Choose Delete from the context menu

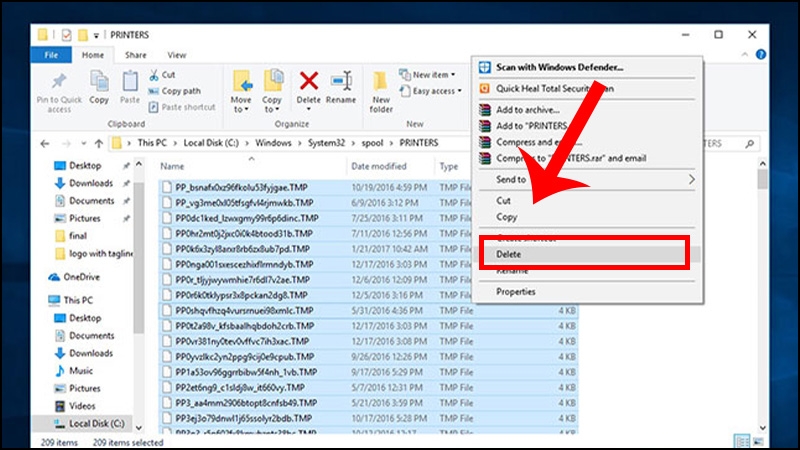tap(509, 254)
